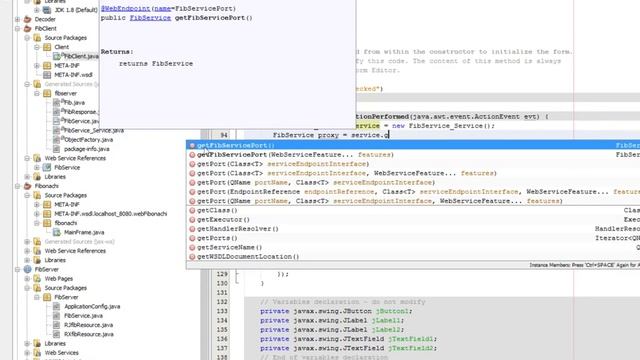
Task: Click the Fibonachi project icon
Action: click(x=28, y=186)
